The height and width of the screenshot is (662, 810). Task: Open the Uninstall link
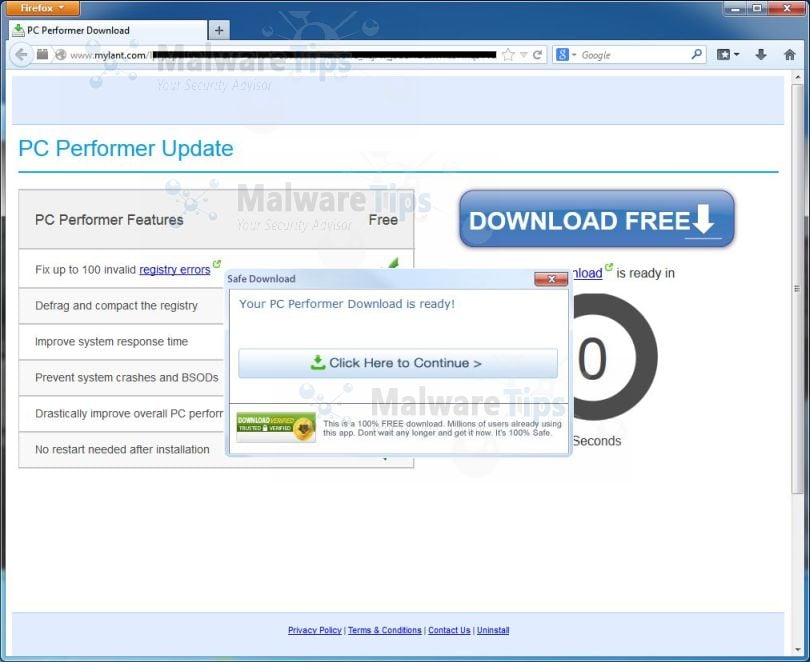493,630
